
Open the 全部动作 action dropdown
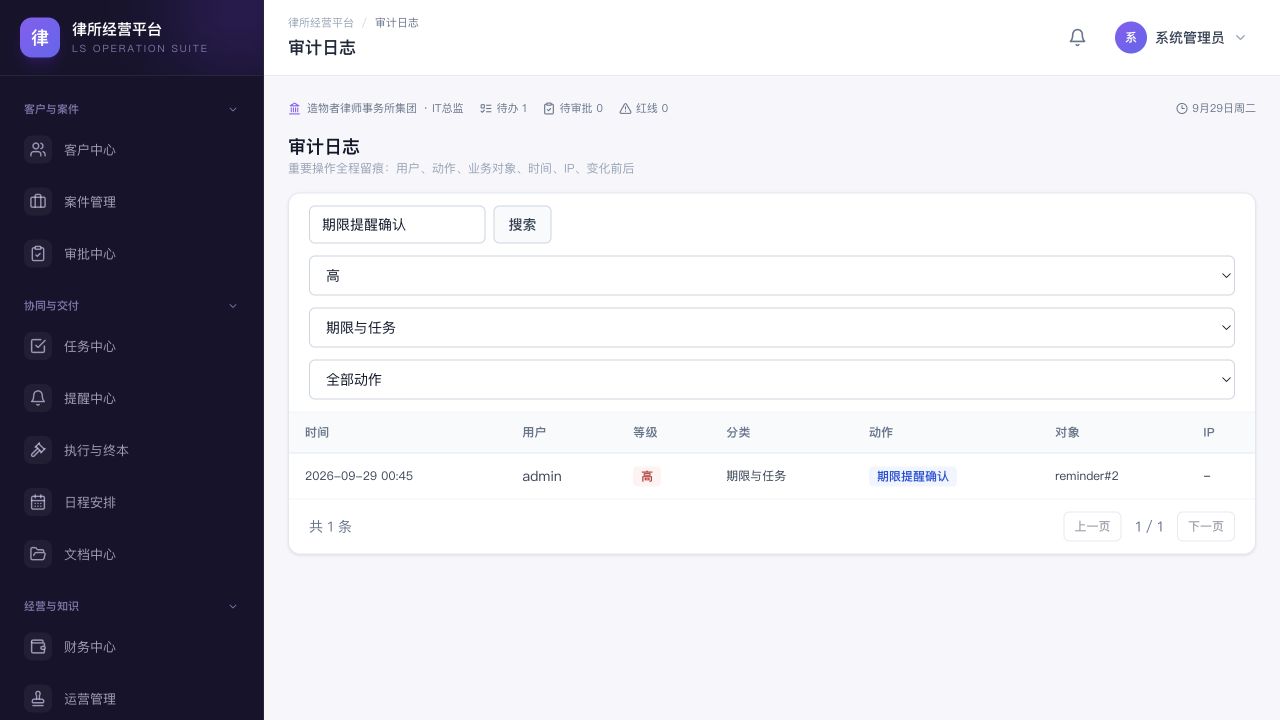click(x=772, y=380)
